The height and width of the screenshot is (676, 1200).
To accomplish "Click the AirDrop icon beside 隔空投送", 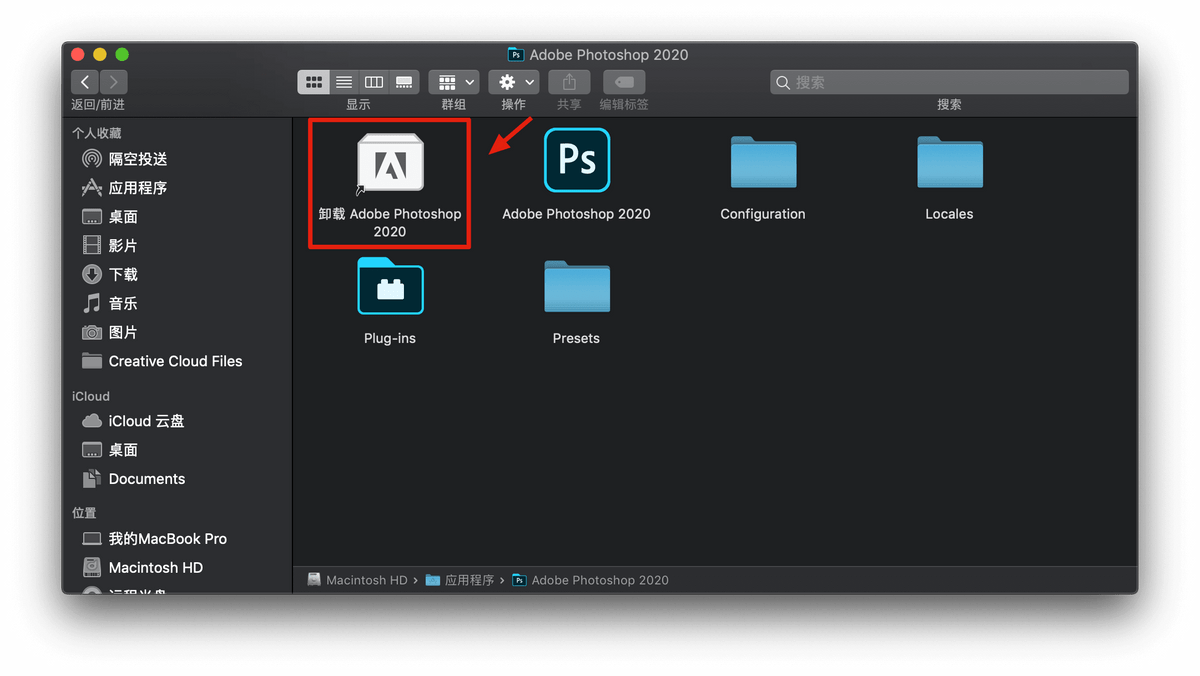I will pos(92,159).
